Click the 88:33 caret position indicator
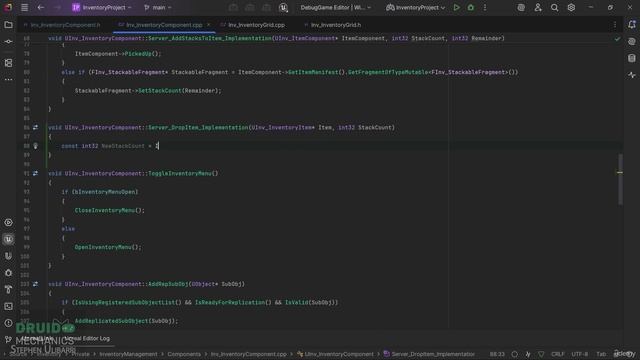This screenshot has height=360, width=640. pyautogui.click(x=497, y=354)
